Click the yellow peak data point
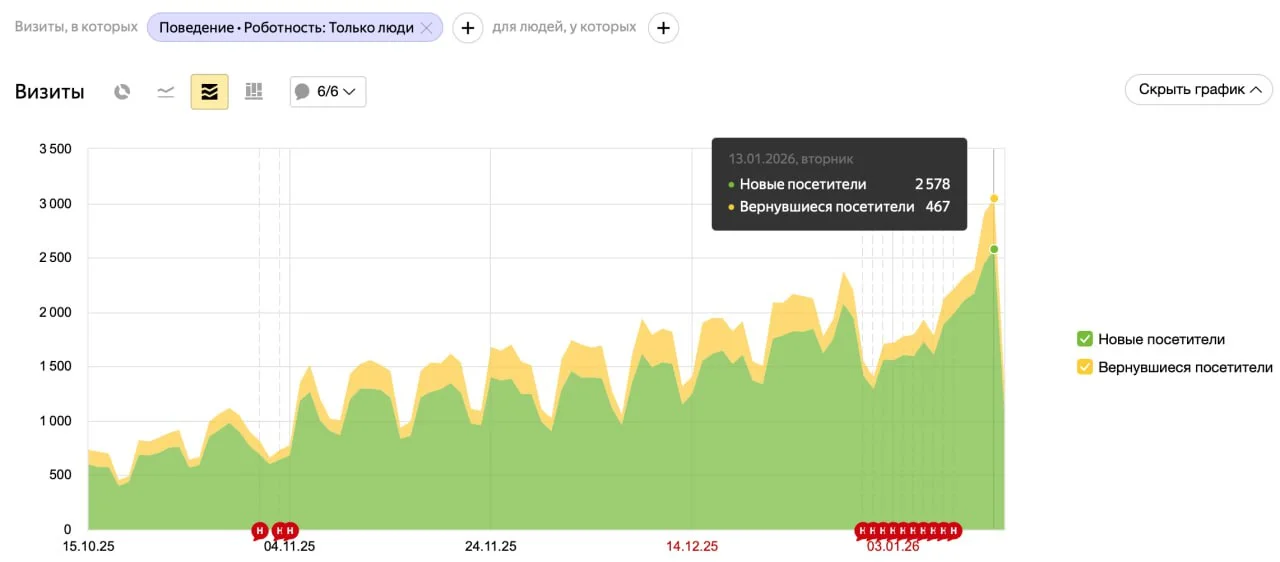The height and width of the screenshot is (562, 1280). (x=994, y=198)
